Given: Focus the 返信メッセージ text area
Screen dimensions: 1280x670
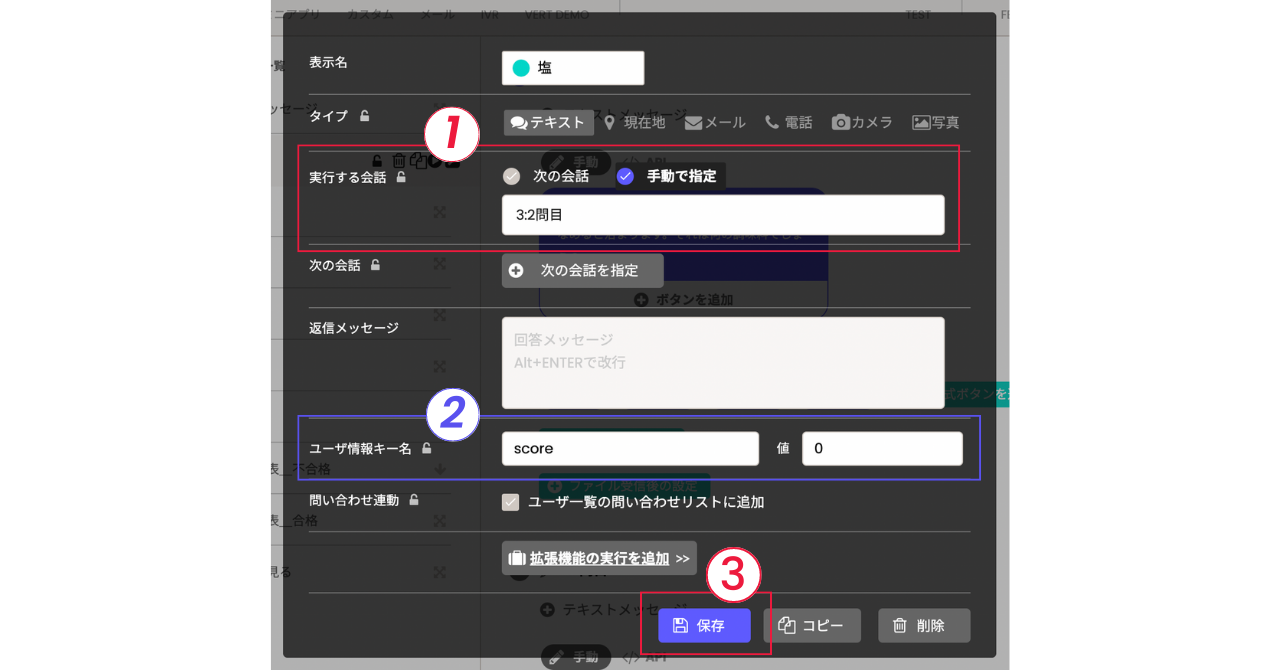Looking at the screenshot, I should pos(723,363).
